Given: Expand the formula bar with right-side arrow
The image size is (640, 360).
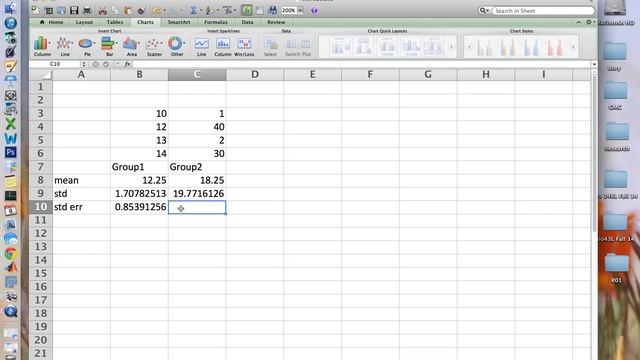Looking at the screenshot, I should click(x=594, y=64).
